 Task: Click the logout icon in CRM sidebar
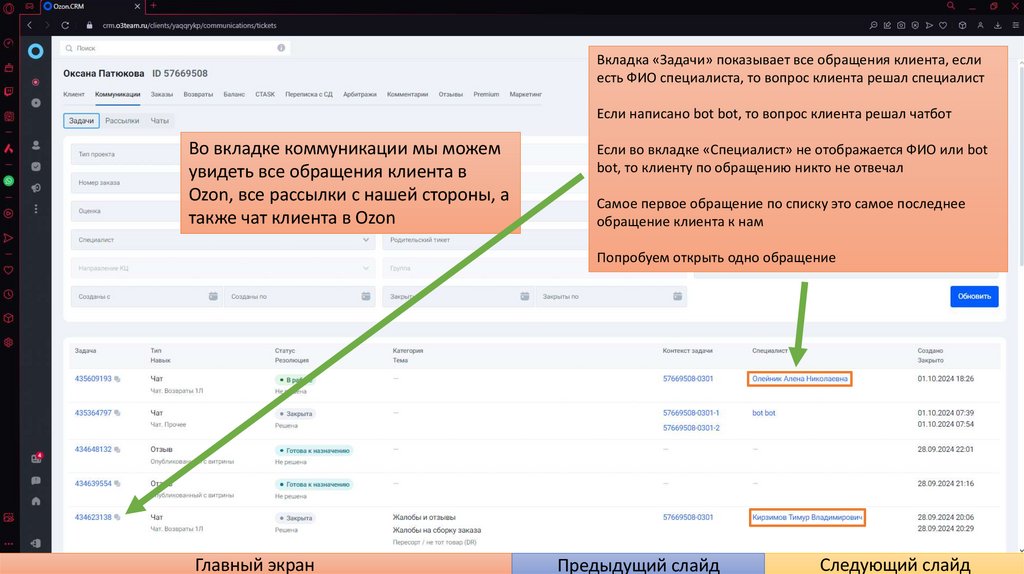(x=36, y=543)
